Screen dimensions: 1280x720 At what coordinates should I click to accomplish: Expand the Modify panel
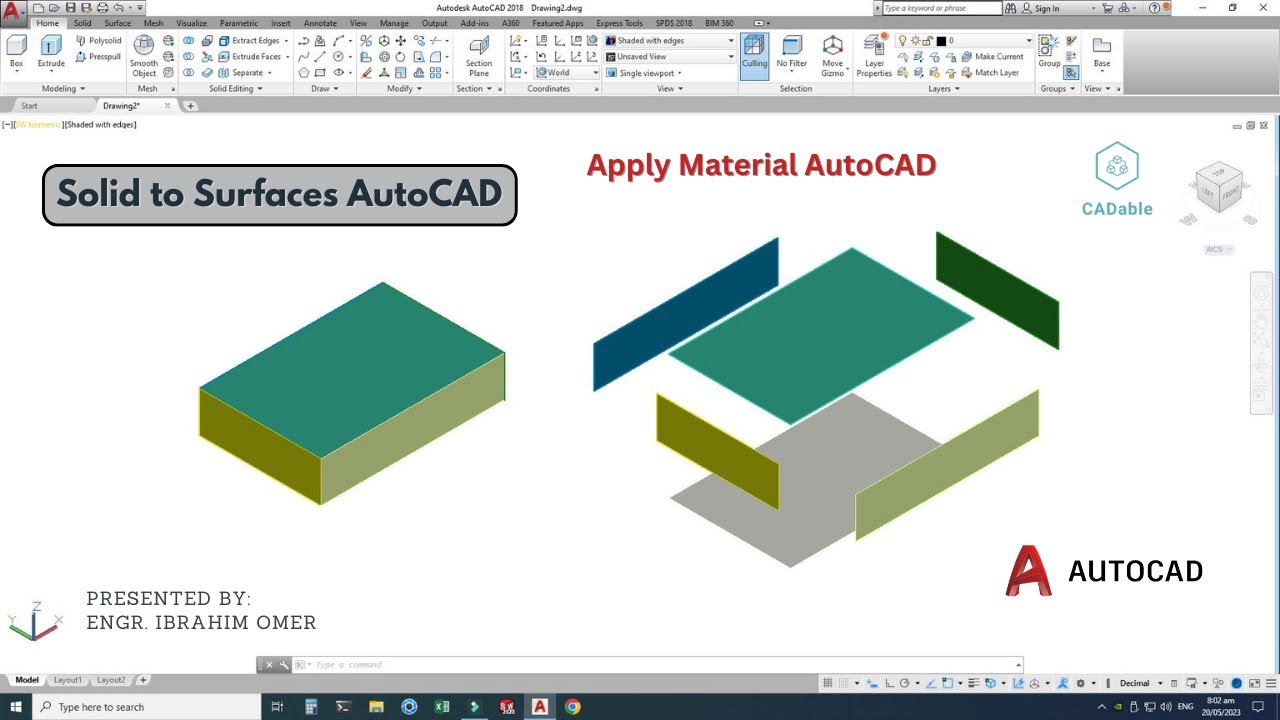tap(404, 89)
